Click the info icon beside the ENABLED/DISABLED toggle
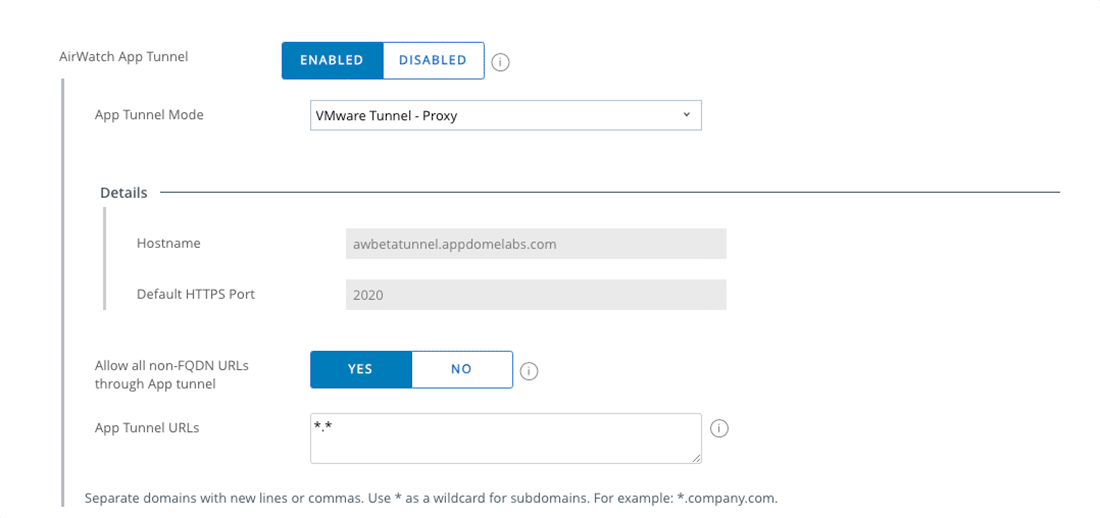Screen dimensions: 1100x518 click(501, 62)
